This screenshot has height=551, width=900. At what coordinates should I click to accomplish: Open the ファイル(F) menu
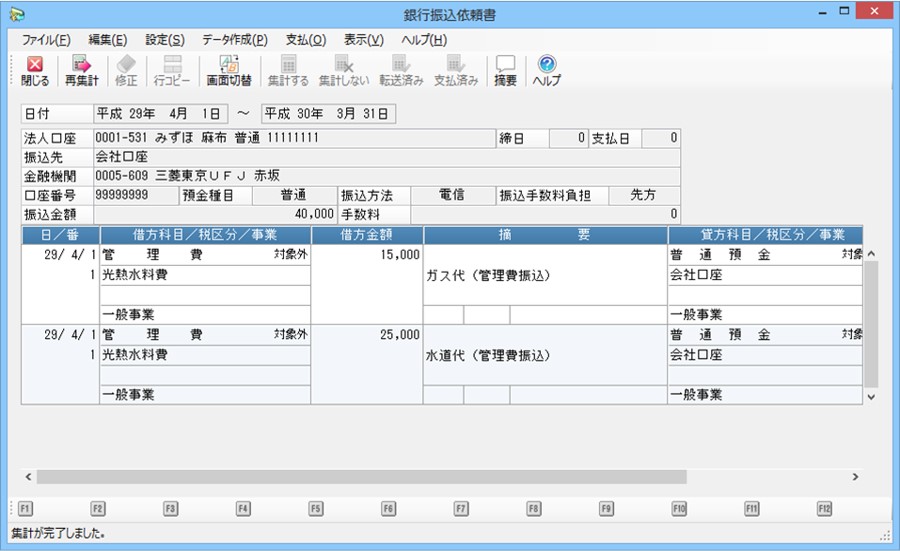(x=46, y=40)
